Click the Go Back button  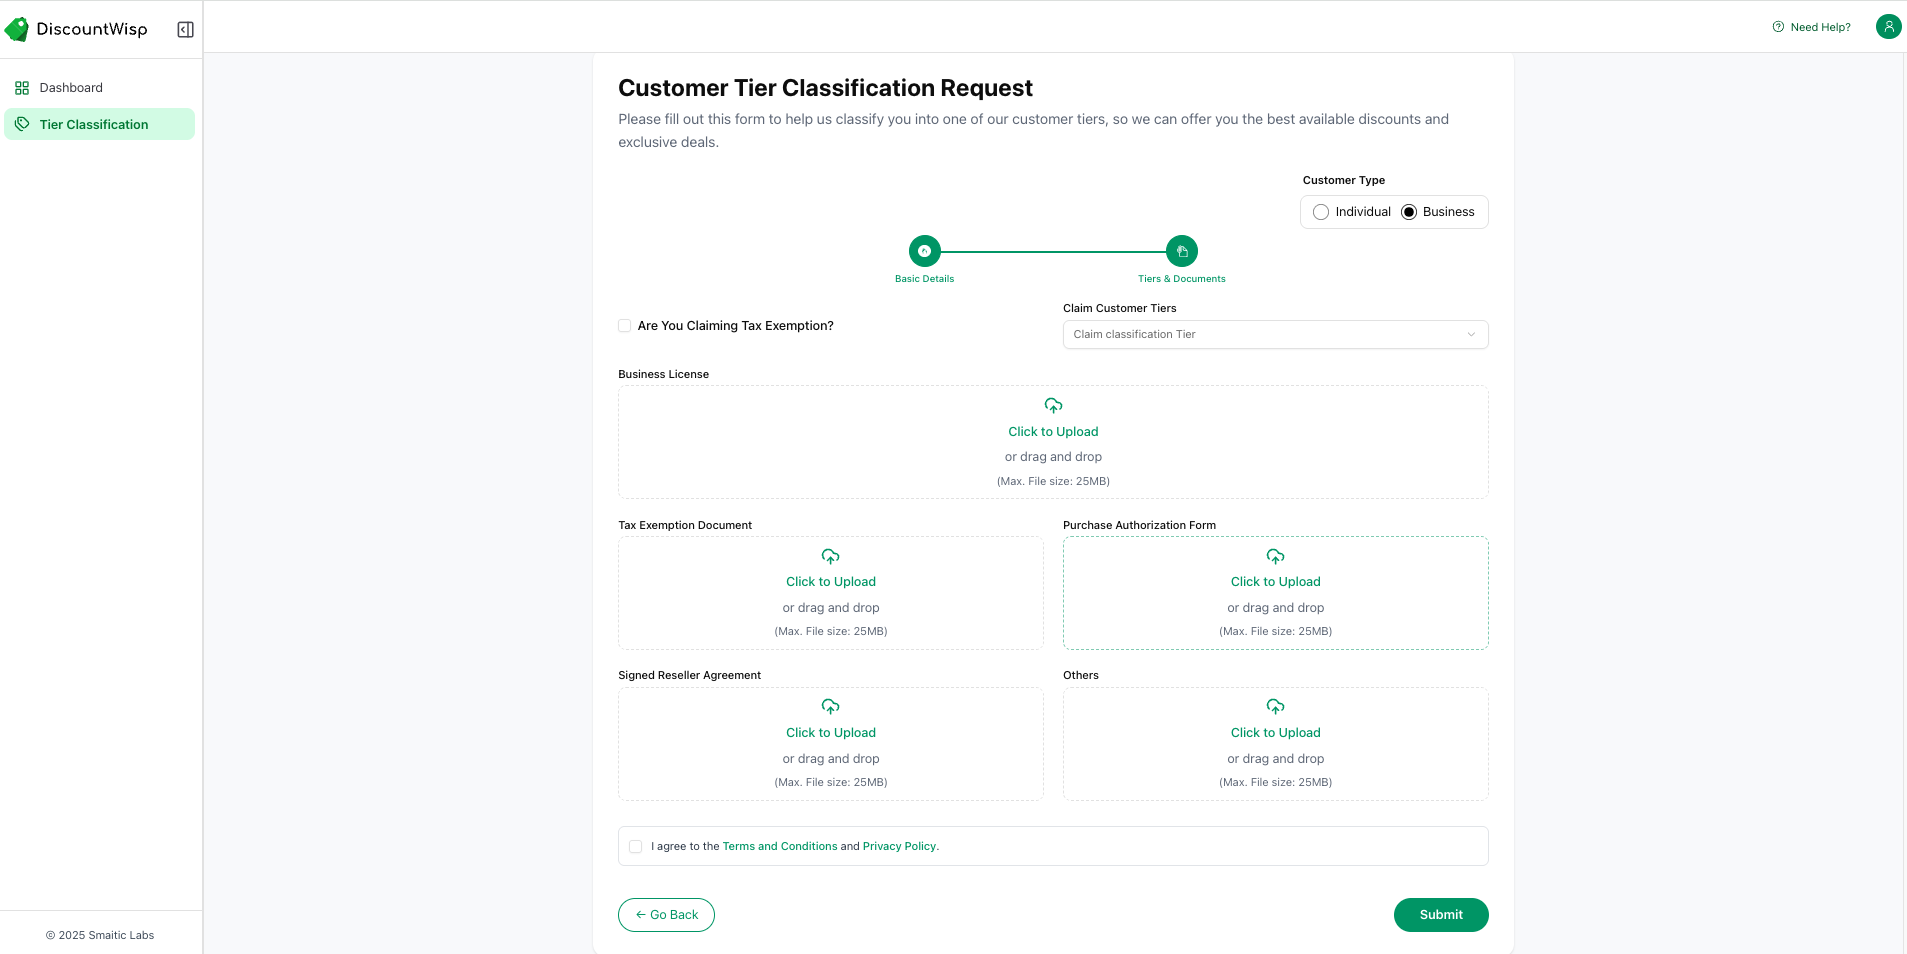click(x=666, y=915)
